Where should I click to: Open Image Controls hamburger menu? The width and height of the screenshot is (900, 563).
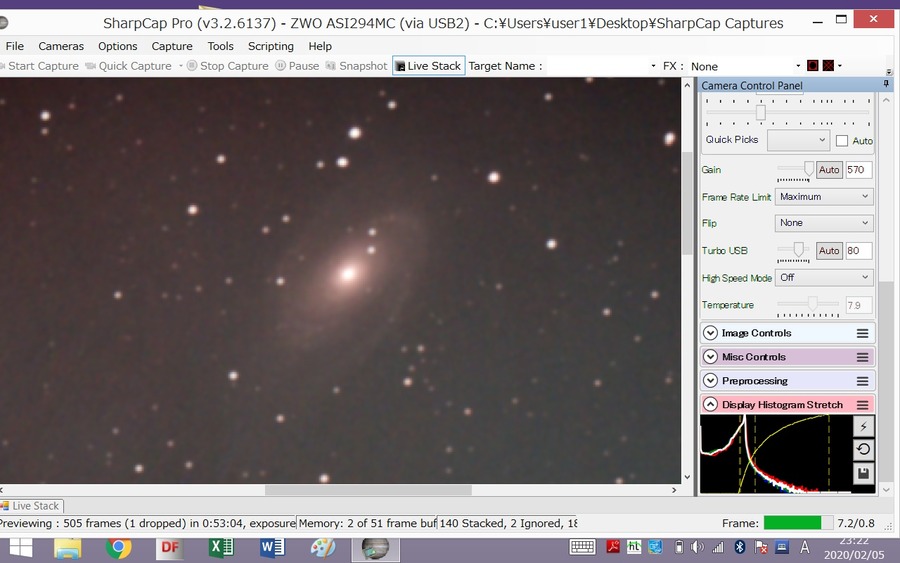click(x=862, y=333)
